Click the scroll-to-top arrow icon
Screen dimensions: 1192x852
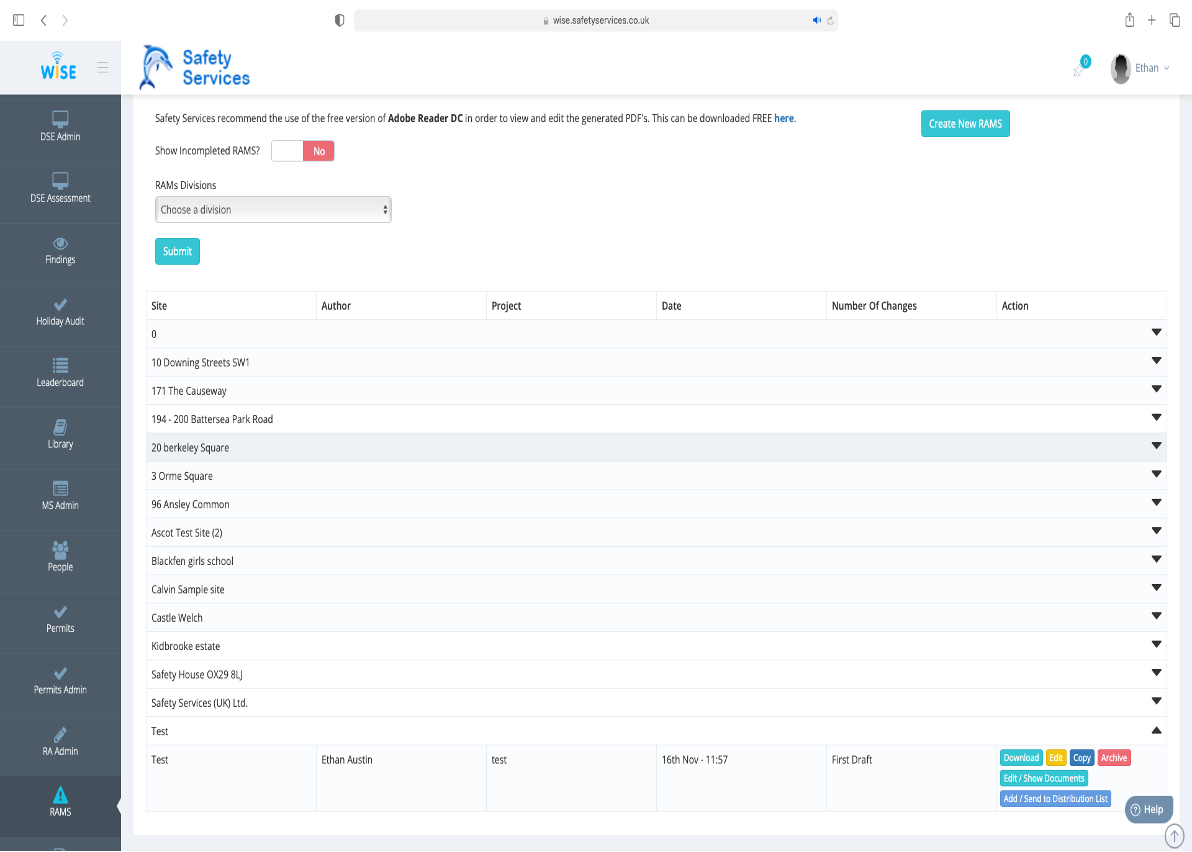[x=1175, y=835]
